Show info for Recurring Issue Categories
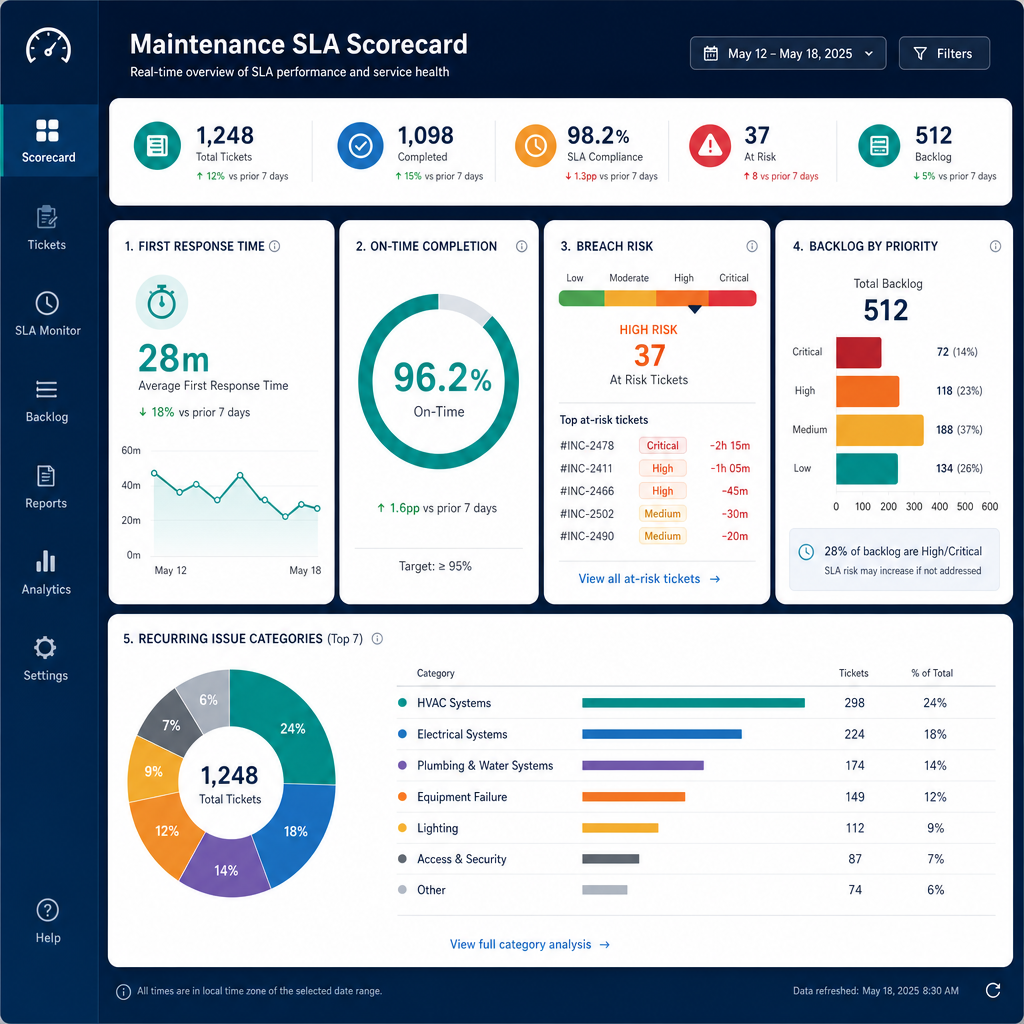The height and width of the screenshot is (1024, 1024). [x=377, y=639]
